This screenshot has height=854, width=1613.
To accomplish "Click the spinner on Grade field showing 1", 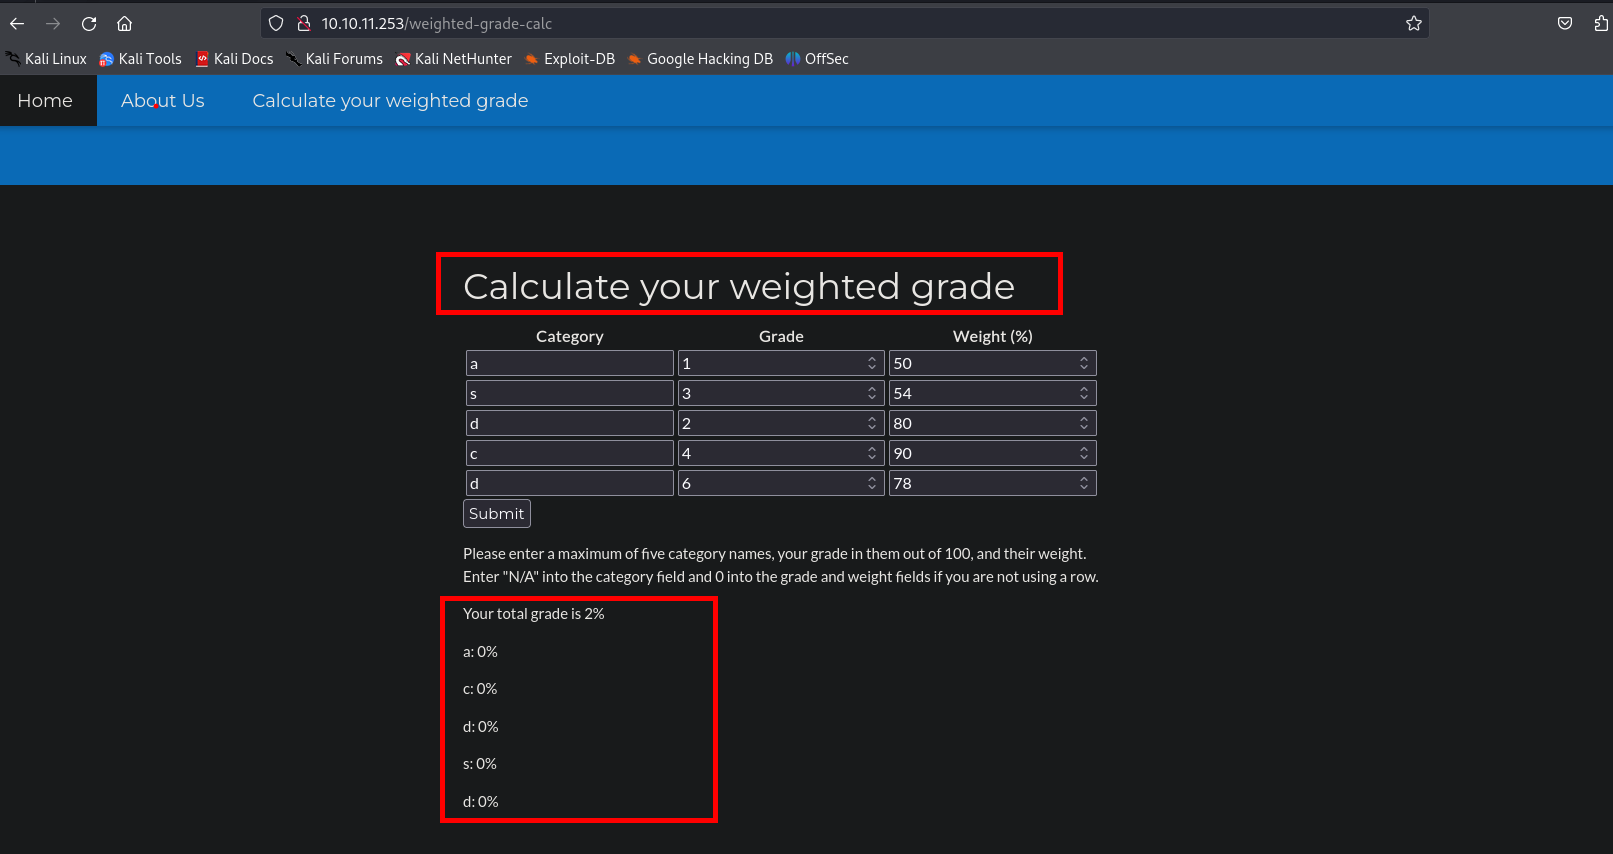I will pos(872,363).
